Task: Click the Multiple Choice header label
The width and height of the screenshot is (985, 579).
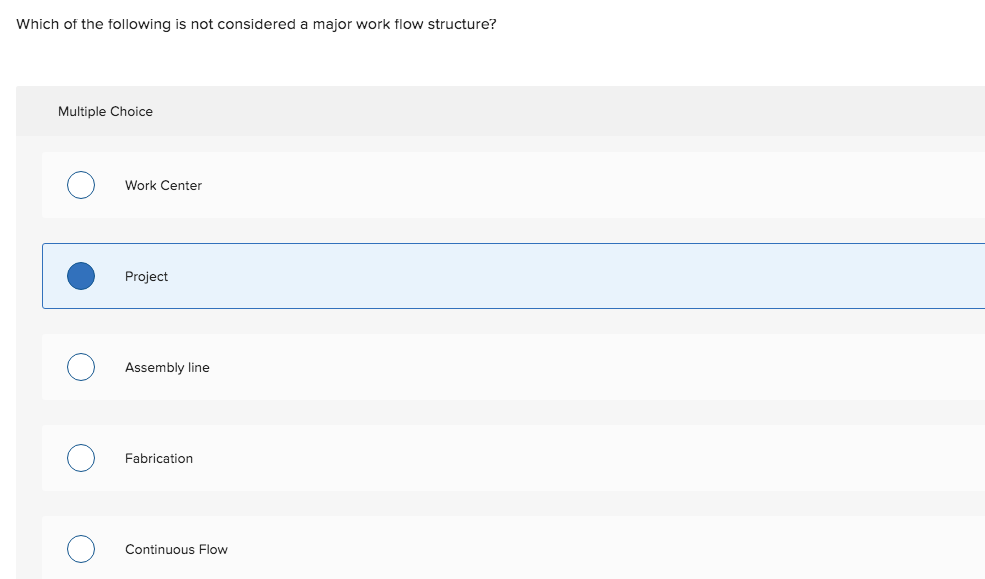Action: pyautogui.click(x=105, y=111)
